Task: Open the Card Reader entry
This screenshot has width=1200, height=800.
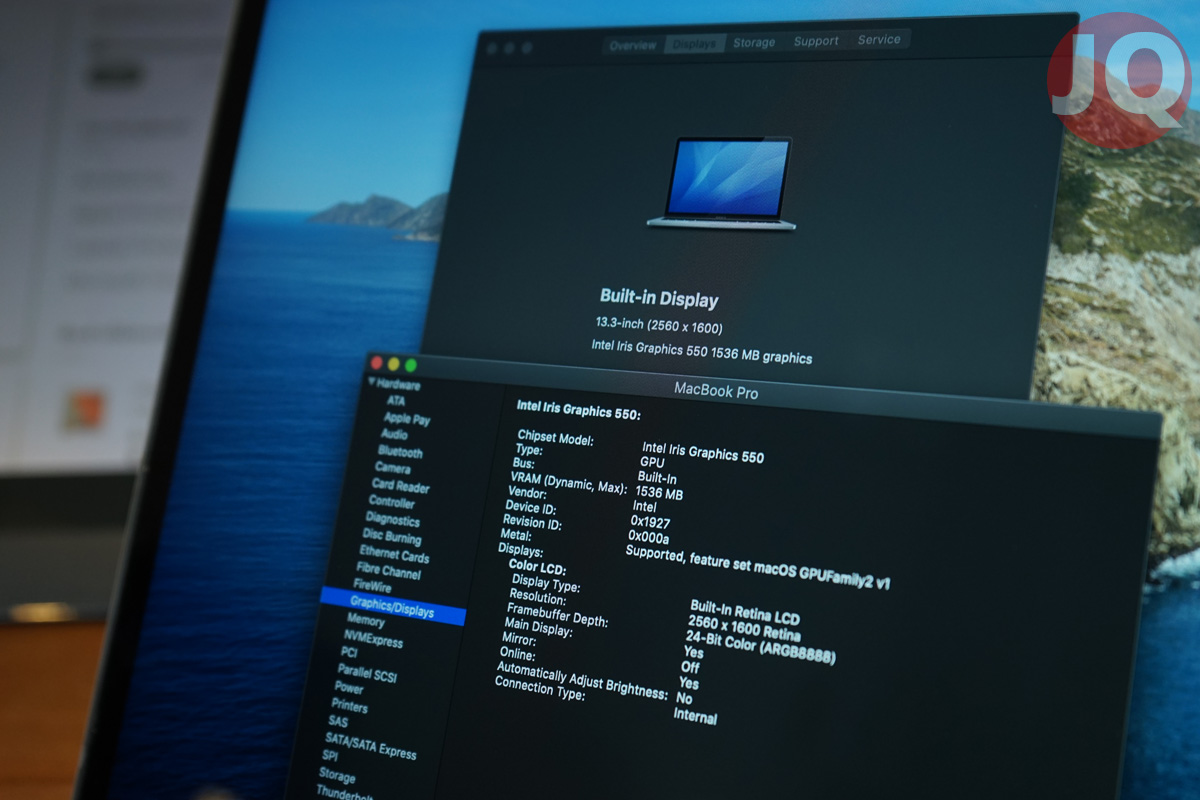Action: click(401, 486)
